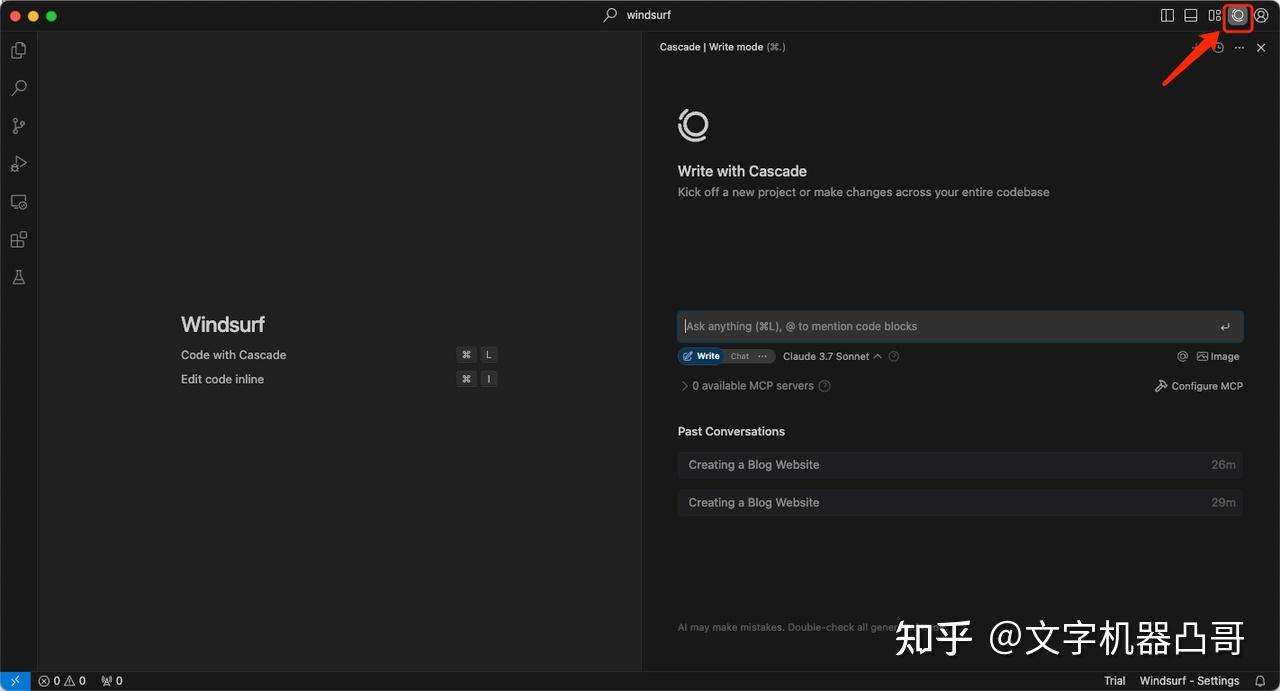Open the customize layout icon
This screenshot has height=691, width=1280.
(x=1214, y=15)
